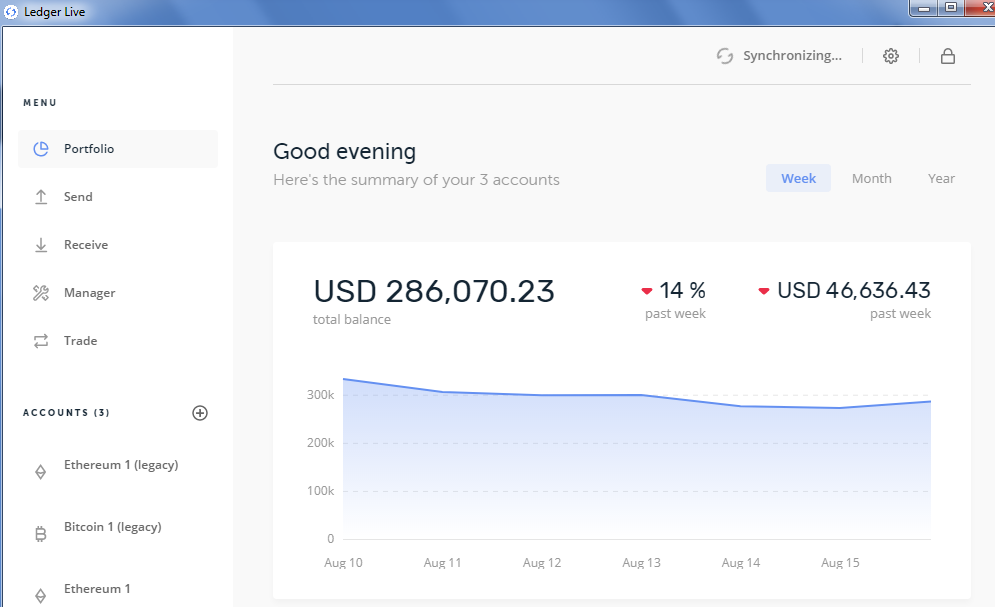Image resolution: width=995 pixels, height=607 pixels.
Task: Click the red down arrow beside USD 46,636.43
Action: [764, 291]
